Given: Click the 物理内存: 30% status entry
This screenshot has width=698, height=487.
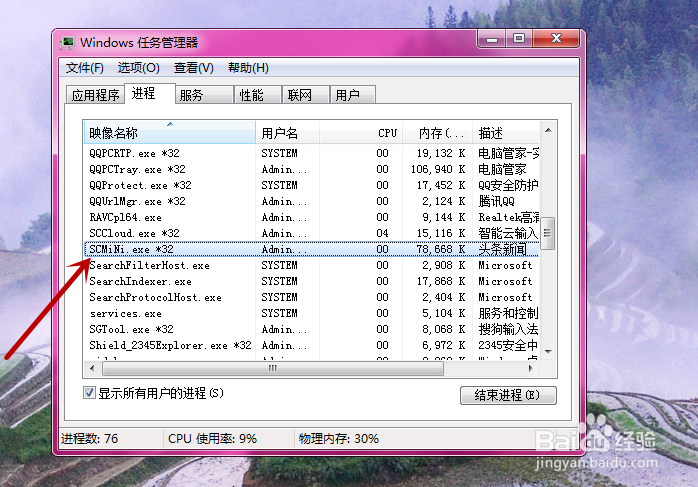Looking at the screenshot, I should pos(339,439).
